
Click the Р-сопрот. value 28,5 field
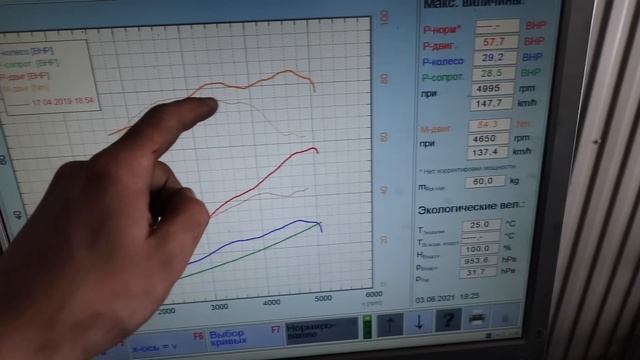click(x=493, y=73)
